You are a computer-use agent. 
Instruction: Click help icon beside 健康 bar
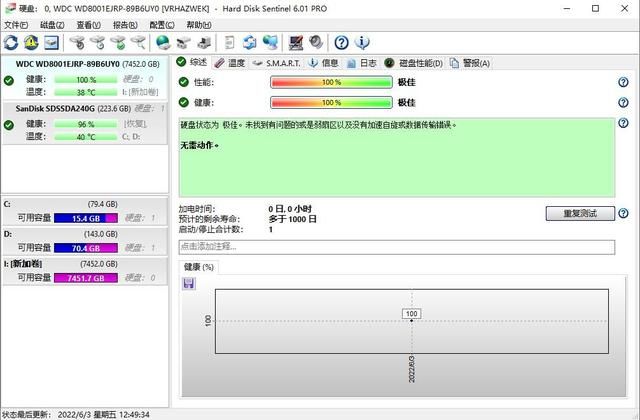[623, 102]
